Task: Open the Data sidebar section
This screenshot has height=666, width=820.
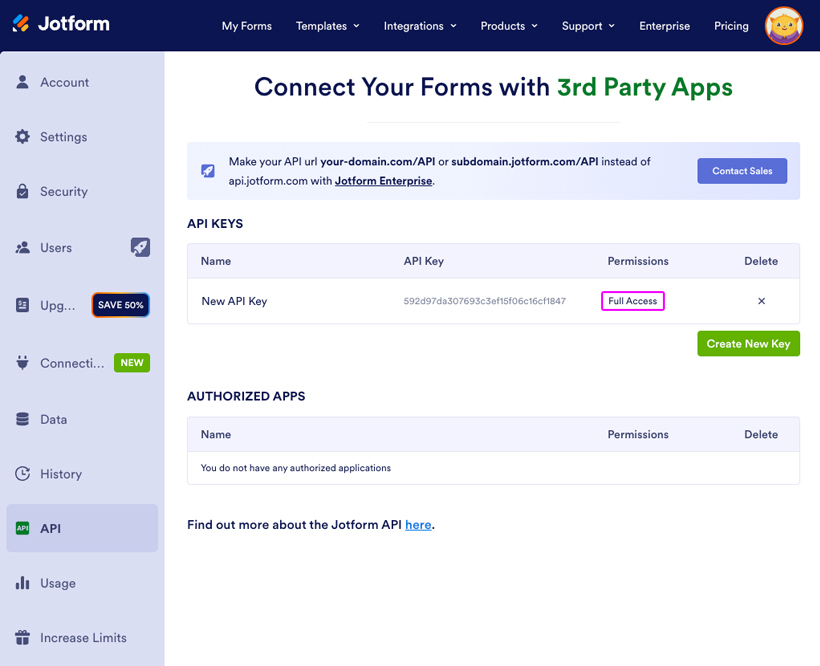Action: [x=82, y=419]
